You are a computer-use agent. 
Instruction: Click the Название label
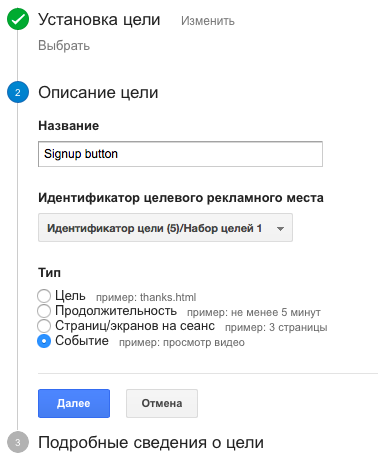coord(69,126)
